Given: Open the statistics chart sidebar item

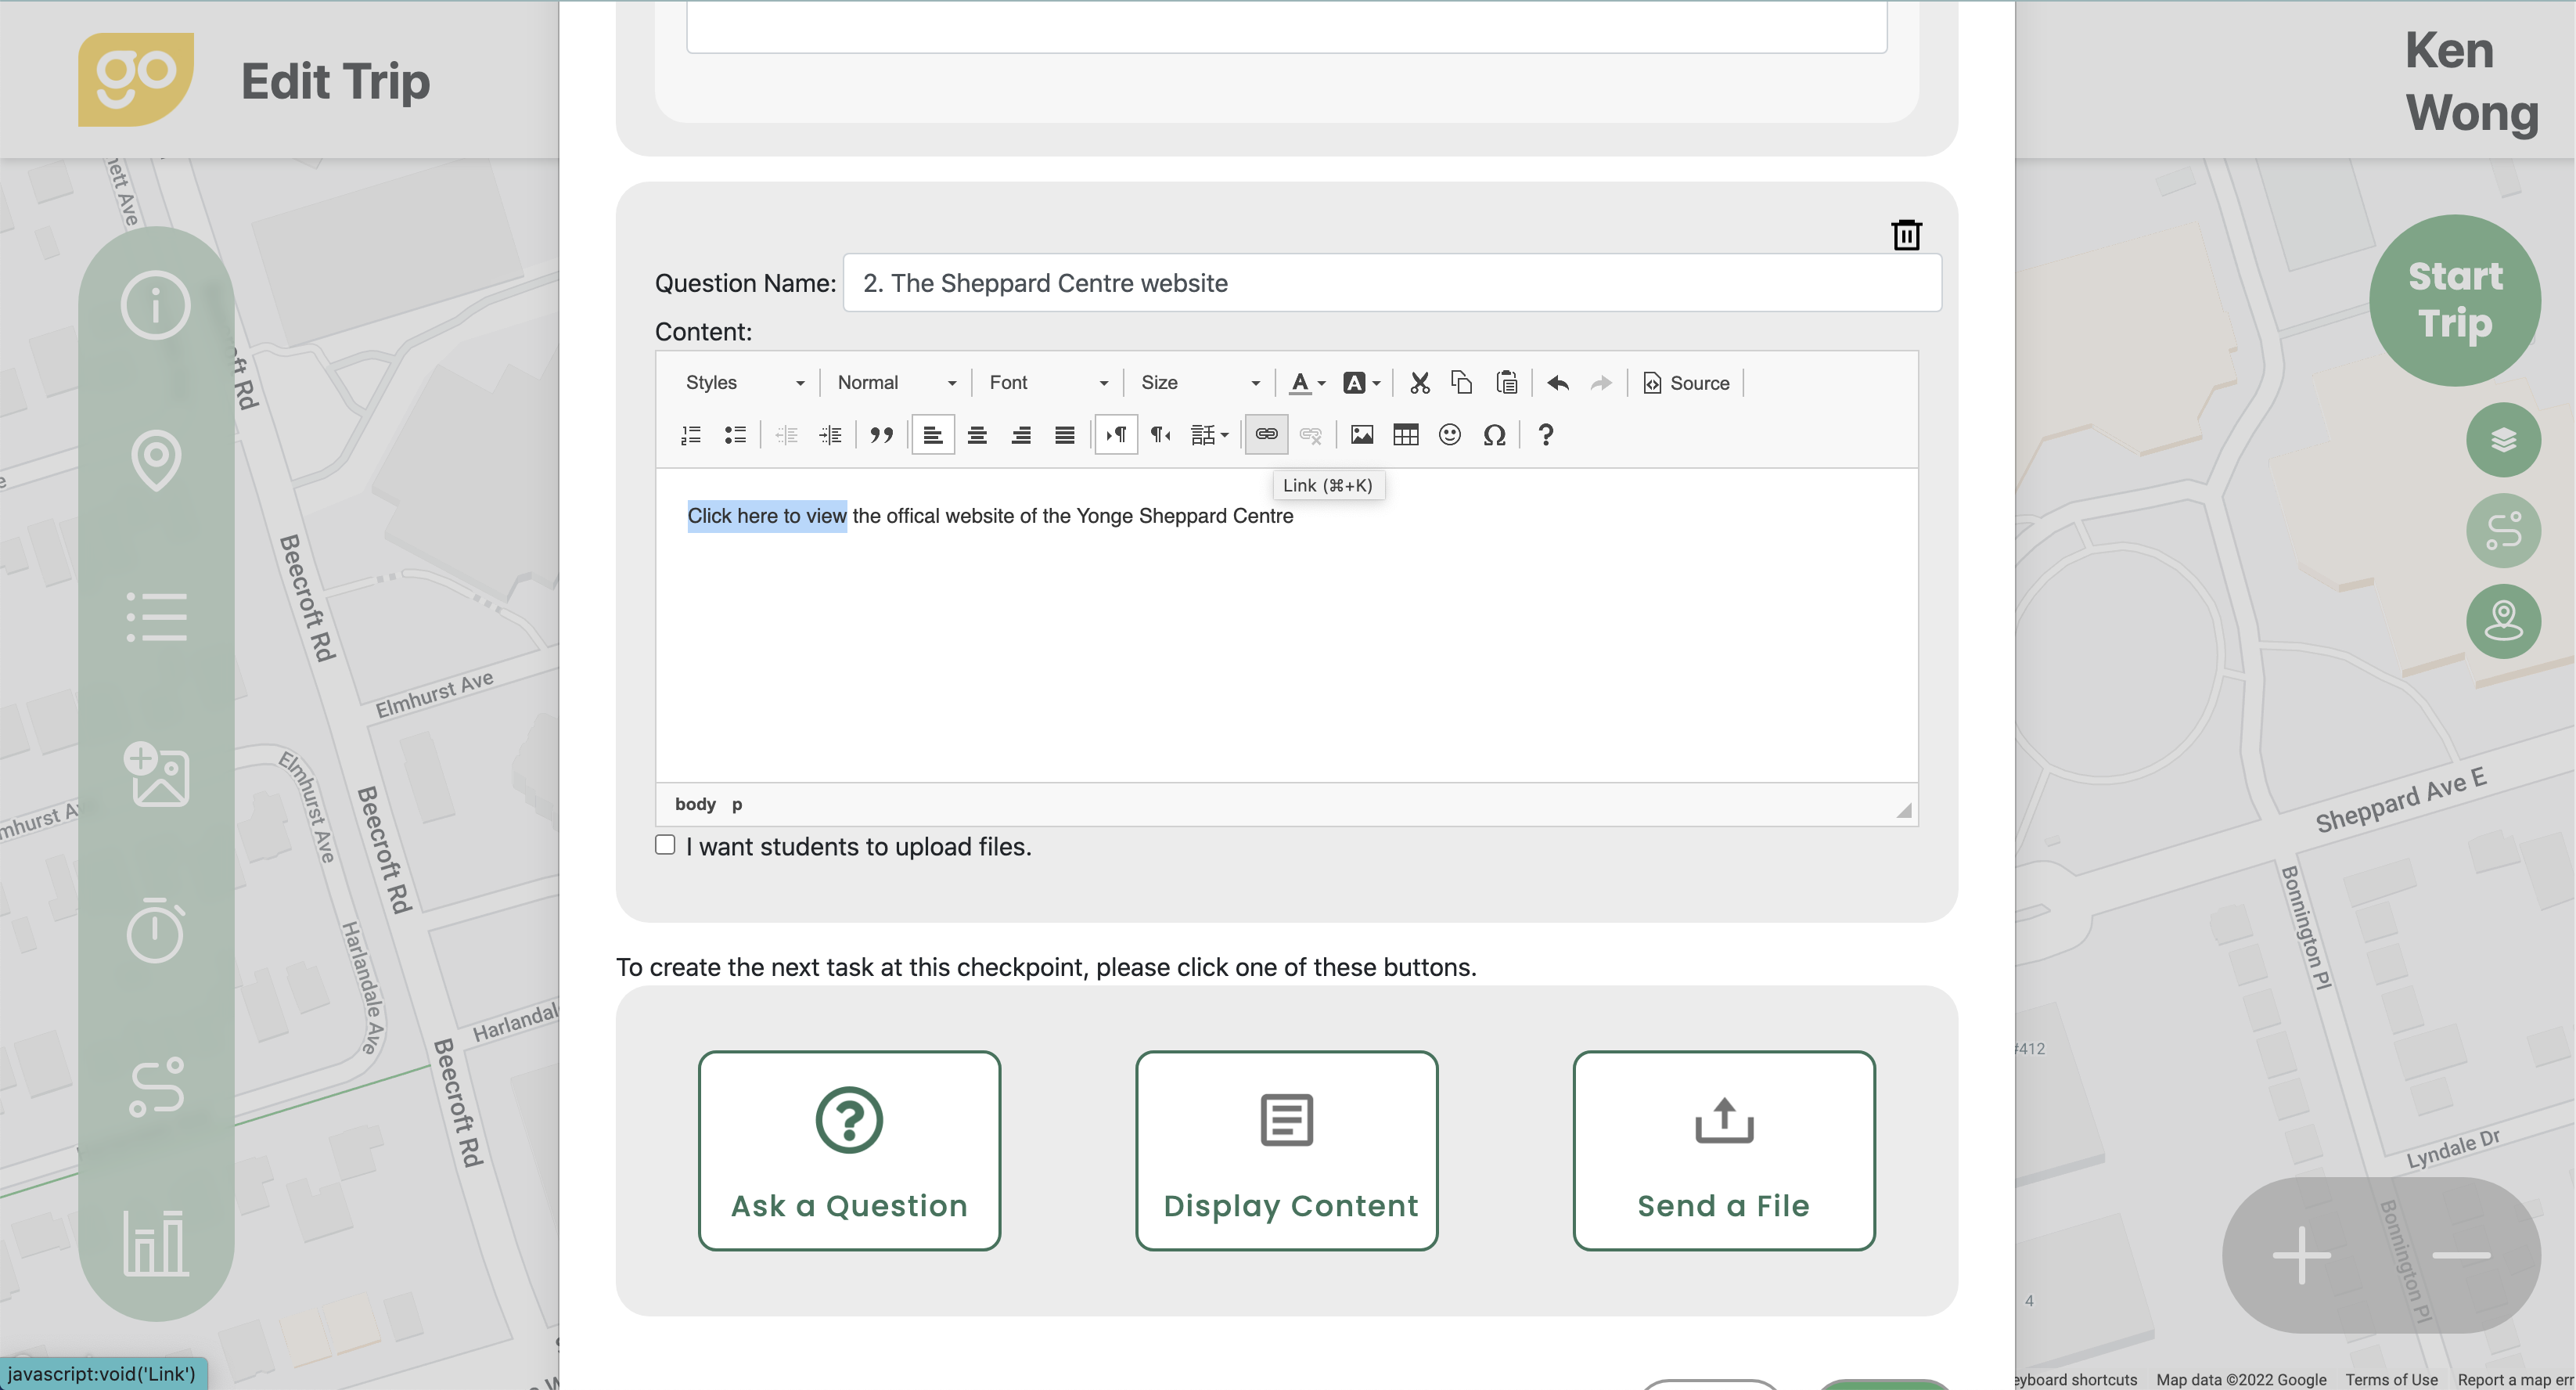Looking at the screenshot, I should tap(156, 1243).
